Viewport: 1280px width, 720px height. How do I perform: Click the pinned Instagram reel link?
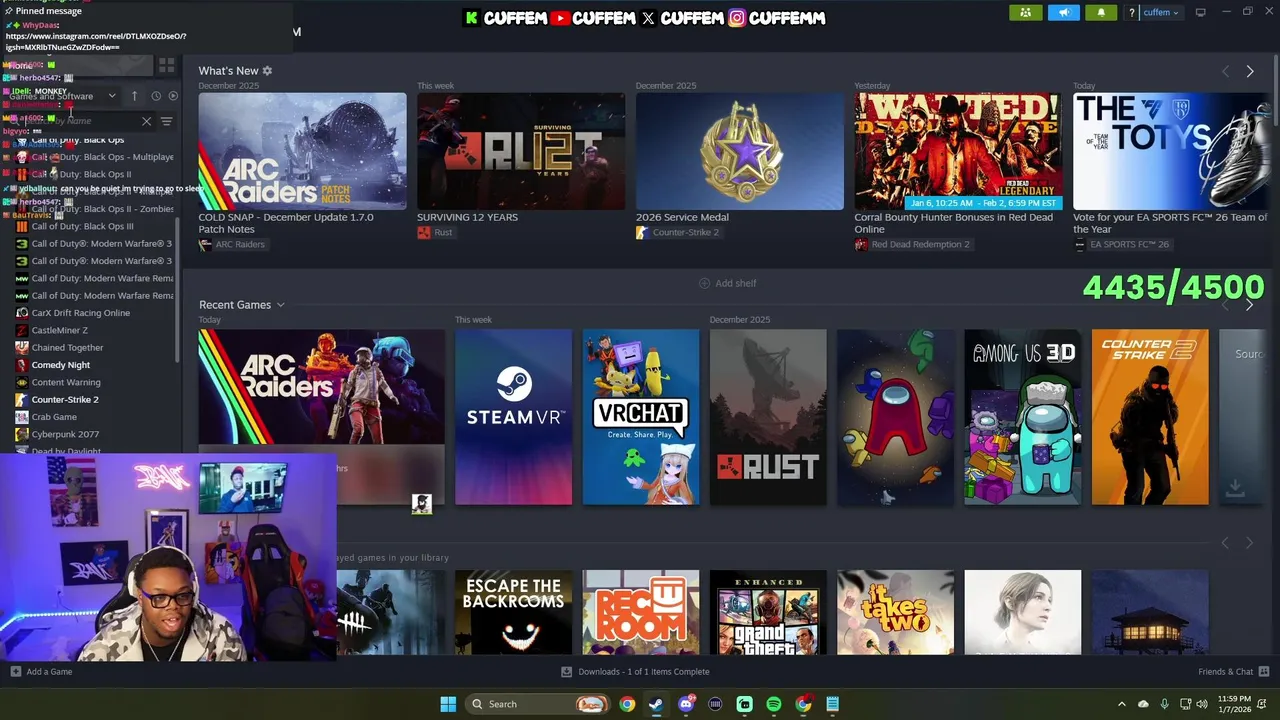point(95,41)
